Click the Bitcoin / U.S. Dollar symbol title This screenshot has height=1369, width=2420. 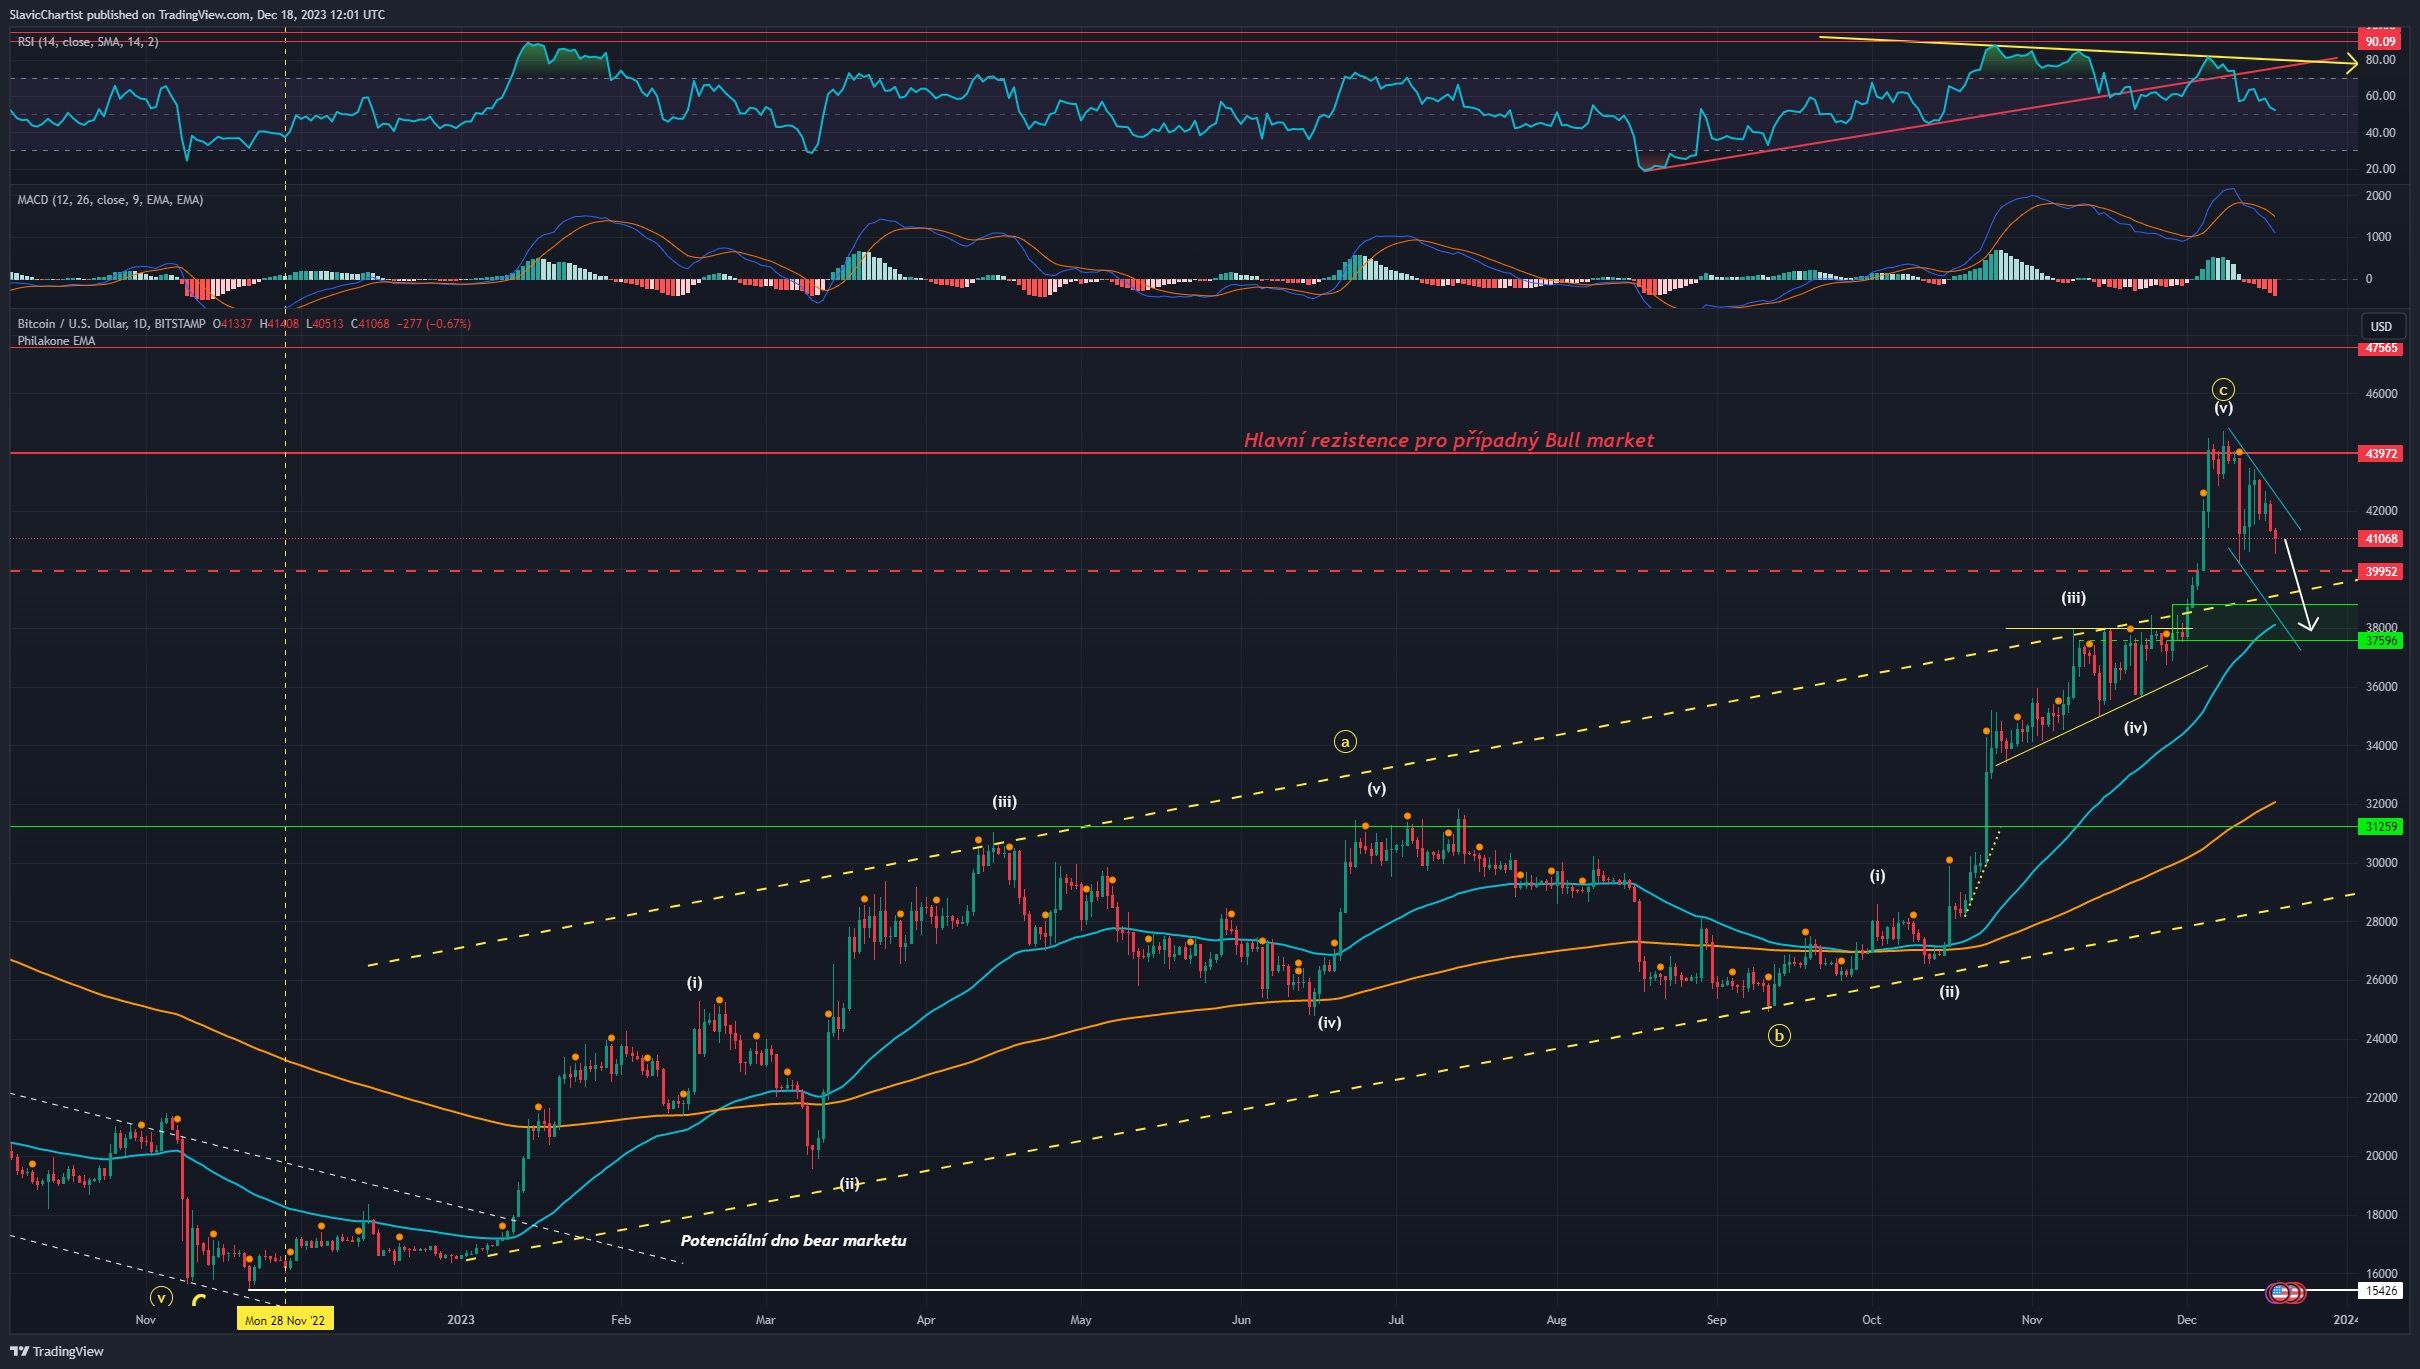pos(112,324)
